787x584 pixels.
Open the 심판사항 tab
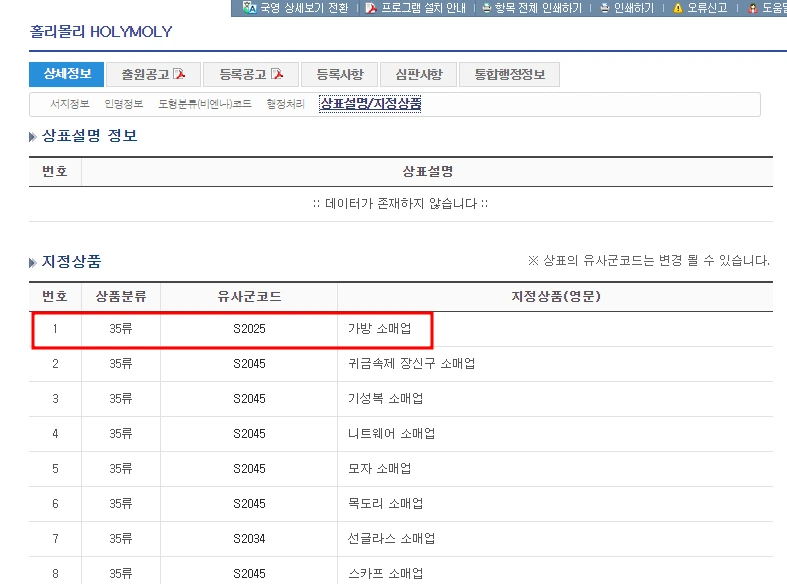(x=419, y=75)
